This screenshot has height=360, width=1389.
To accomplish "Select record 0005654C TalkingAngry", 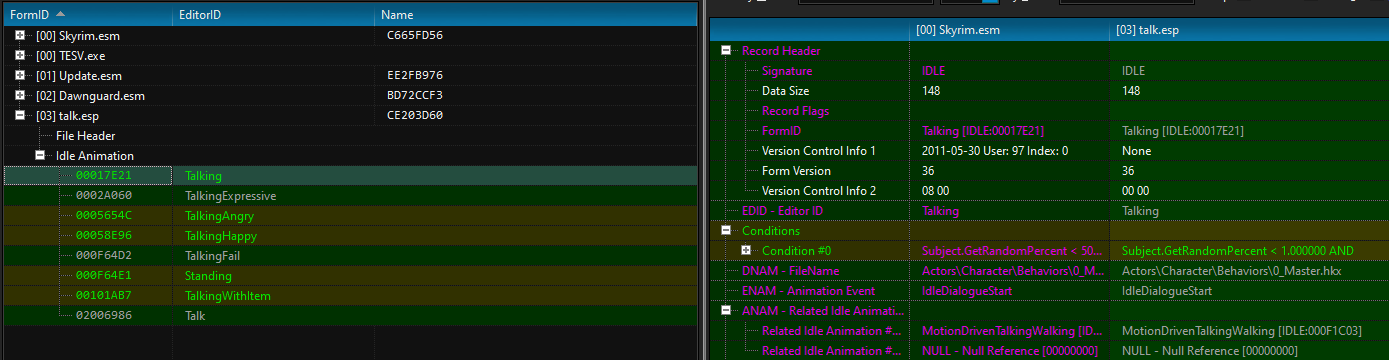I will (350, 215).
